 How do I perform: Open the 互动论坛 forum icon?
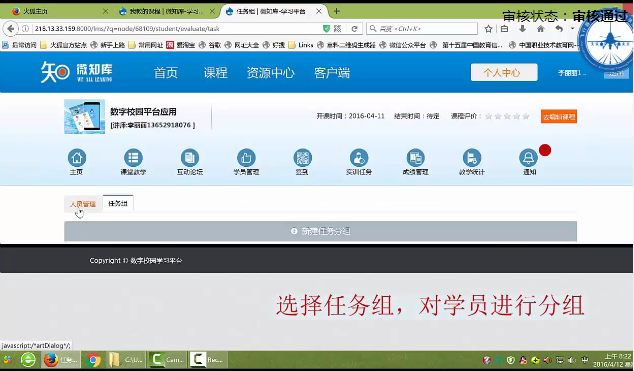190,158
